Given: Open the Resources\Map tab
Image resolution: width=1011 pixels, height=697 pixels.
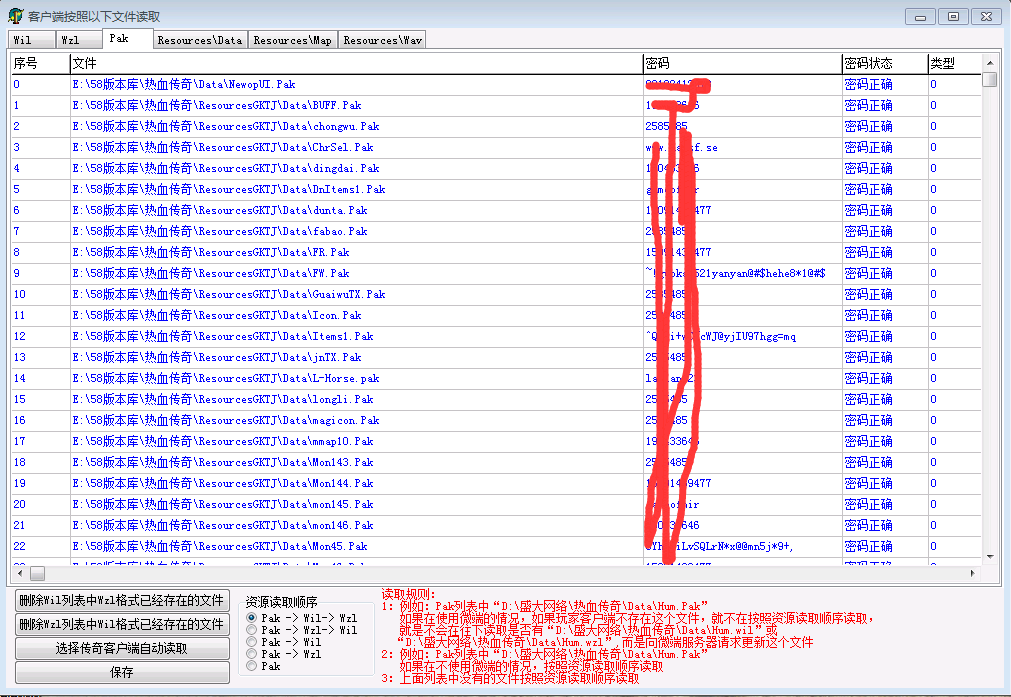Looking at the screenshot, I should point(293,40).
